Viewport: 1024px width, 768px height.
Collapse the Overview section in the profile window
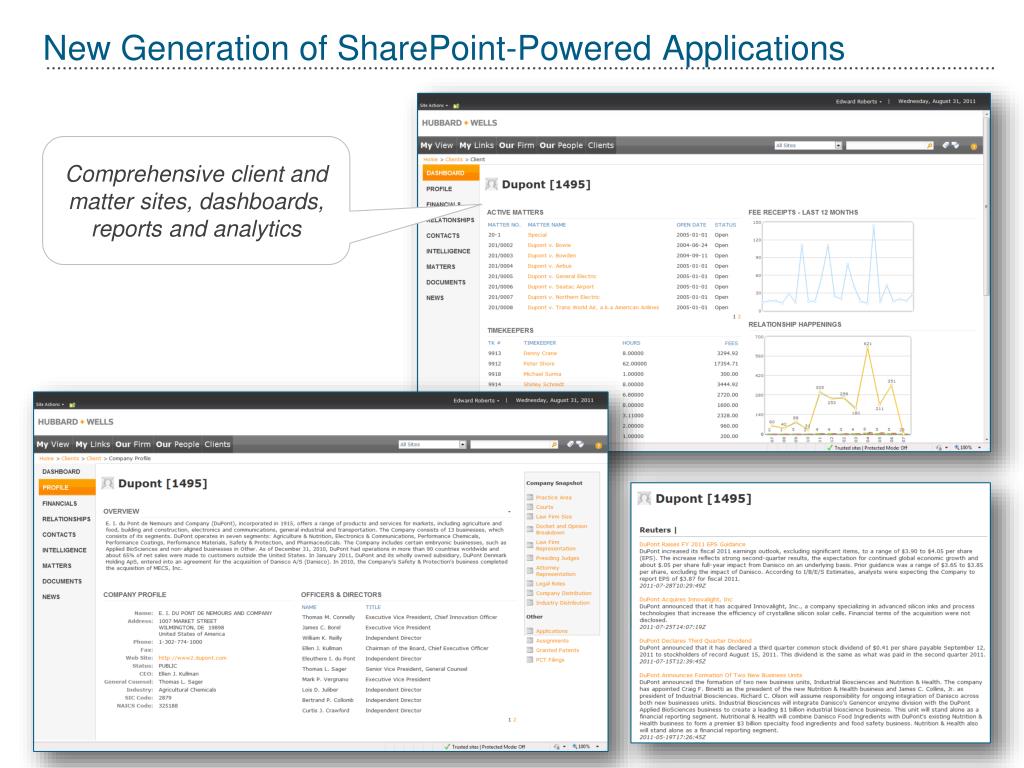pyautogui.click(x=509, y=511)
